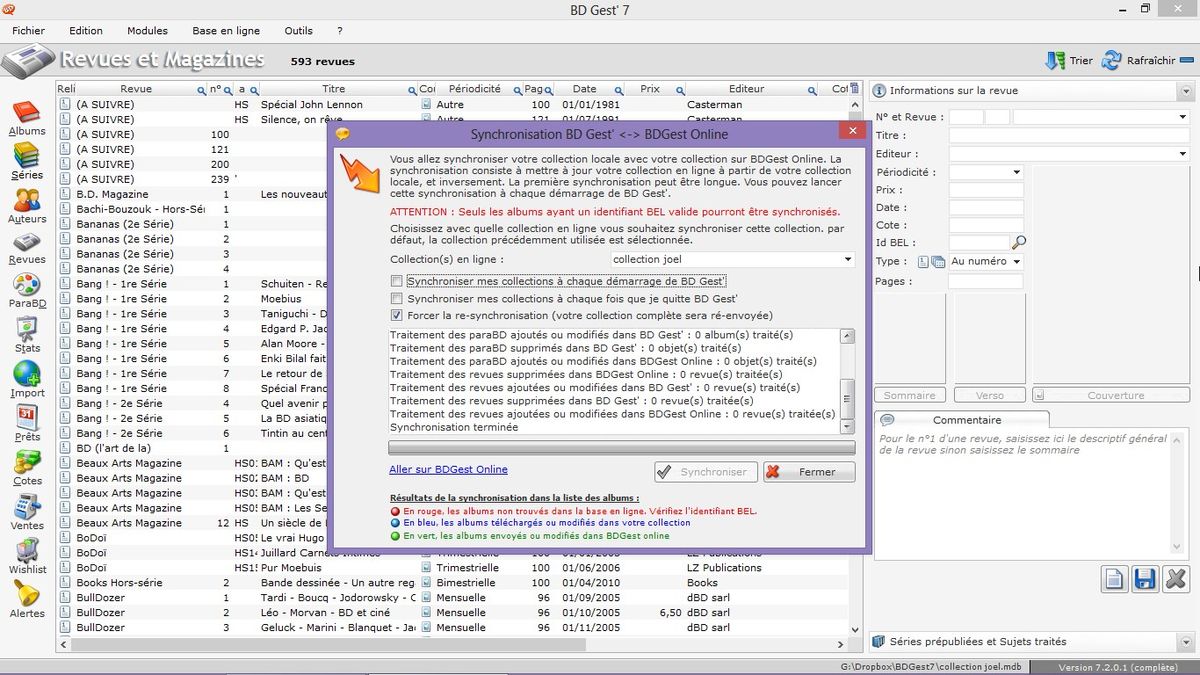
Task: Enable sync each time I quit BD Gest'
Action: pos(397,299)
